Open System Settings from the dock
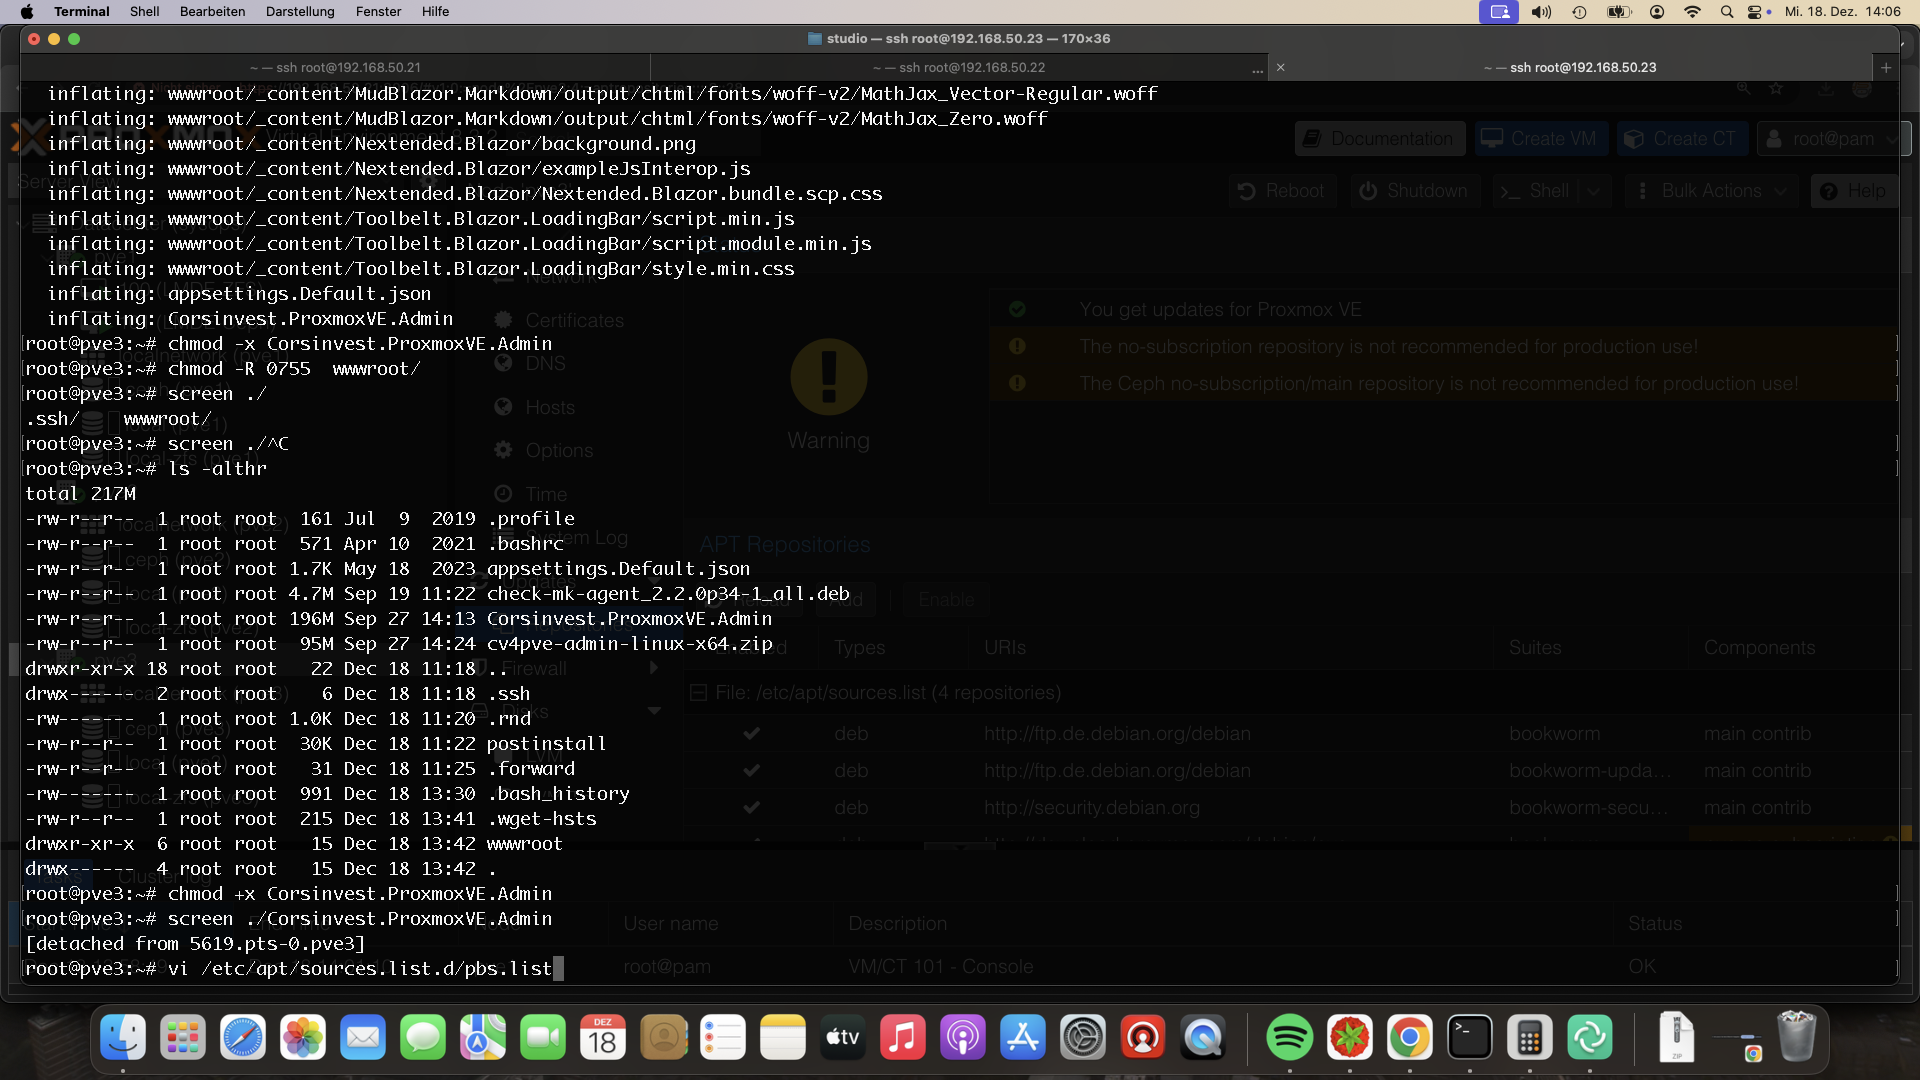The width and height of the screenshot is (1920, 1080). pos(1083,1038)
